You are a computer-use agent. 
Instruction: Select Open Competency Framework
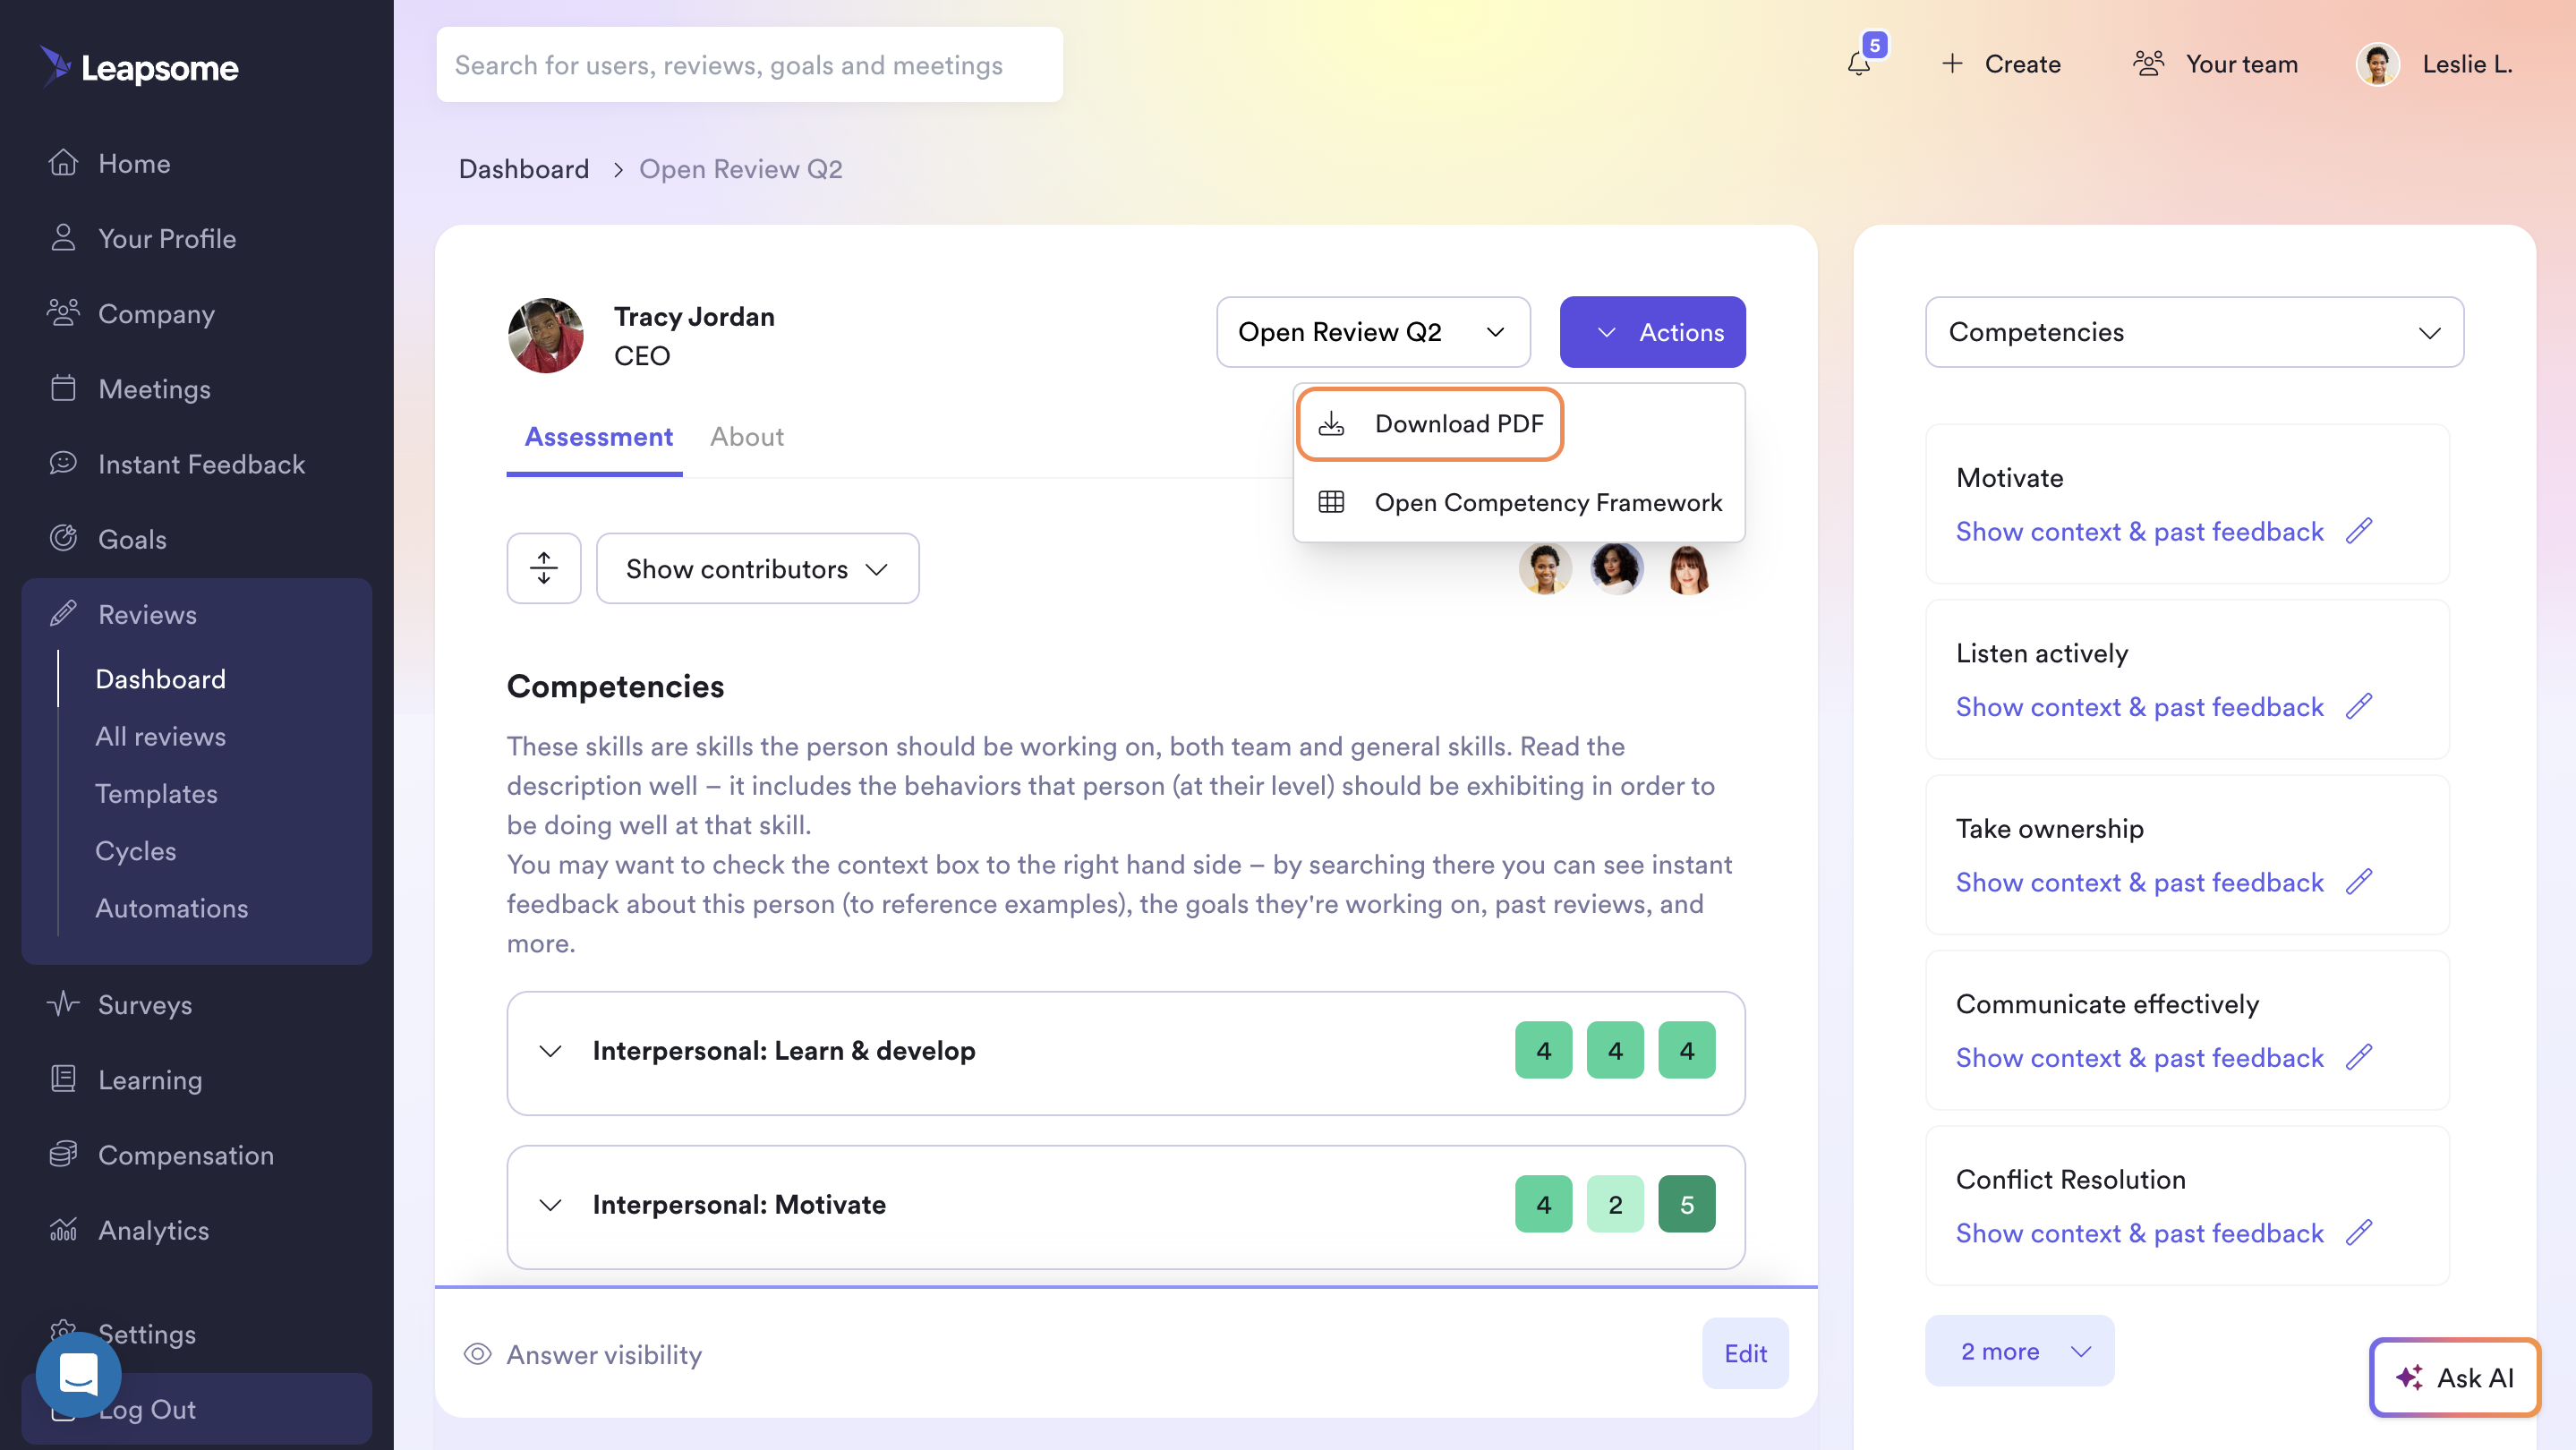pos(1519,502)
